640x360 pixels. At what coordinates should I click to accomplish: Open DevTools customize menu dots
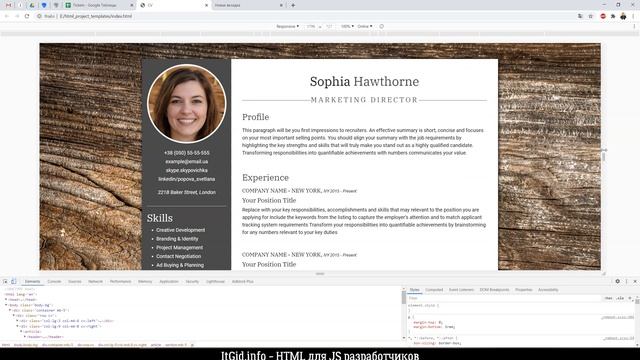coord(627,281)
